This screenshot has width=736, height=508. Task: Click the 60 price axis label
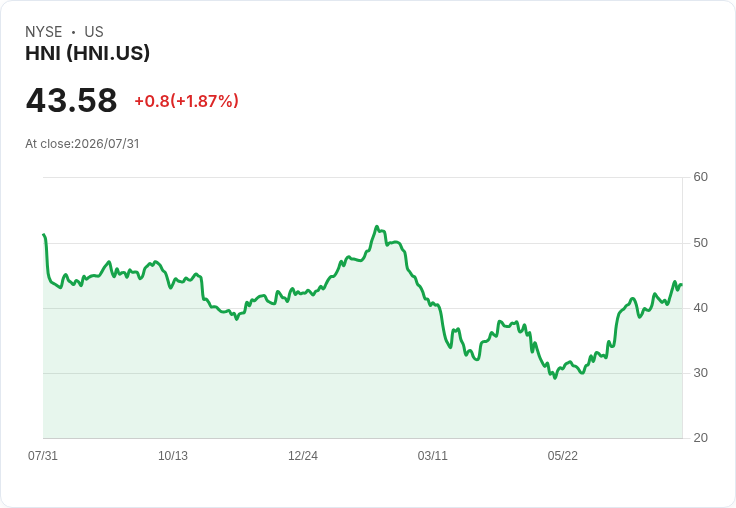coord(700,177)
